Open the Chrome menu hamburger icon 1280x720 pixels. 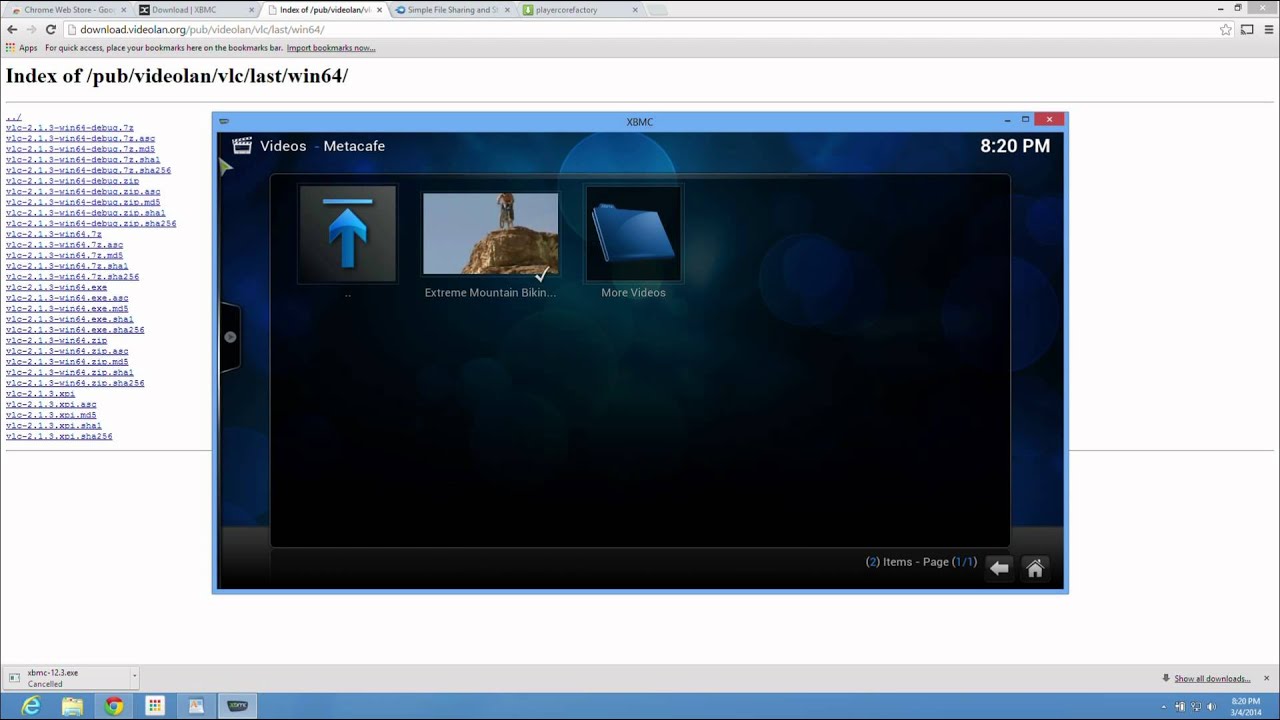(1269, 30)
